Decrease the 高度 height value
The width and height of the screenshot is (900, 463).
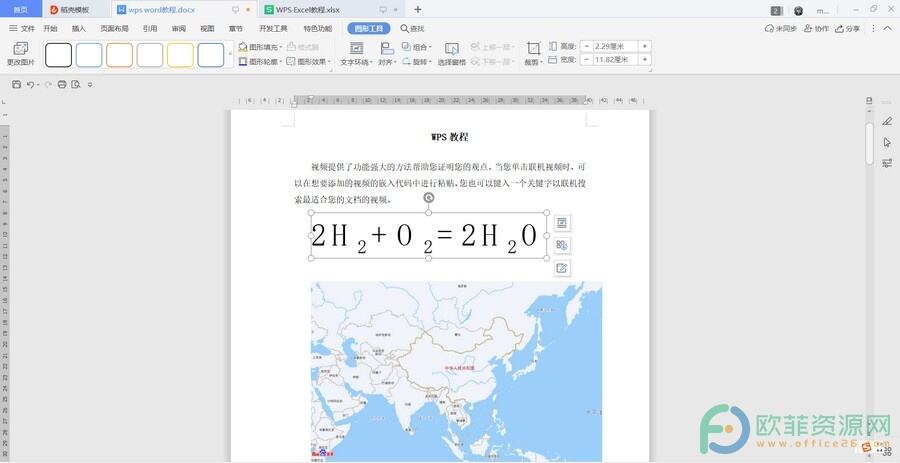point(587,46)
